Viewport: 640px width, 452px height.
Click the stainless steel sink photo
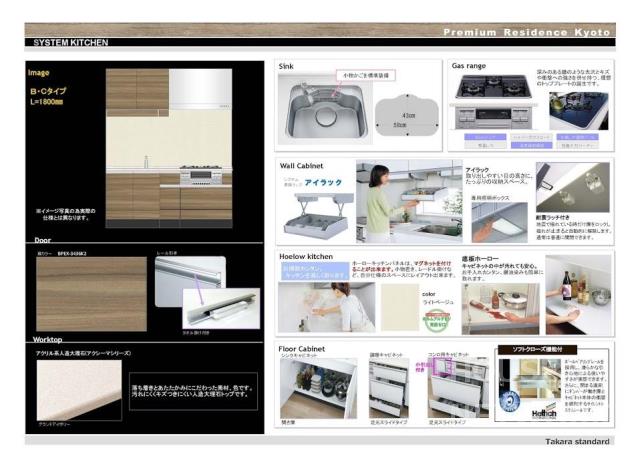pos(319,109)
